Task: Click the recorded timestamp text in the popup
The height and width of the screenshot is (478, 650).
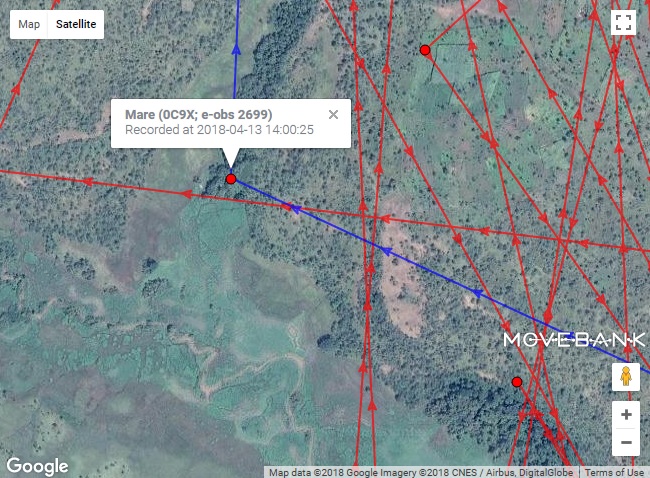Action: point(219,130)
